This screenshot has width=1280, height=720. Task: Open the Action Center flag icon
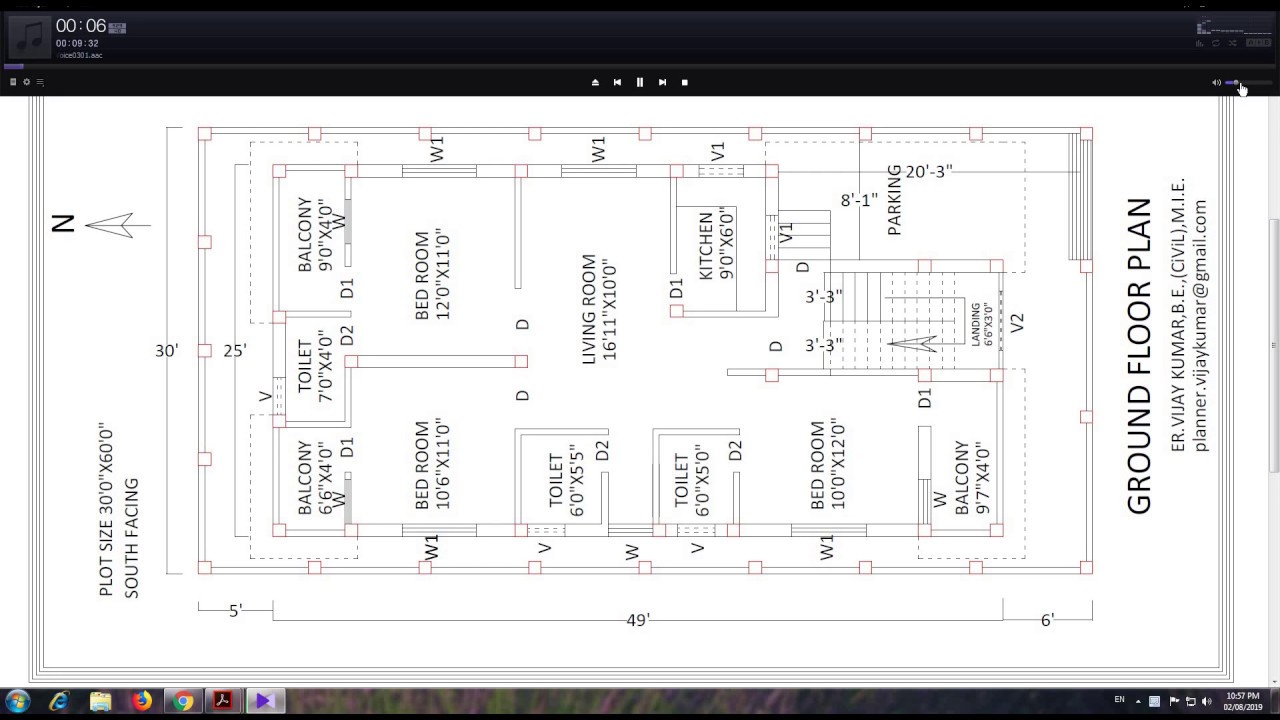[x=1175, y=701]
